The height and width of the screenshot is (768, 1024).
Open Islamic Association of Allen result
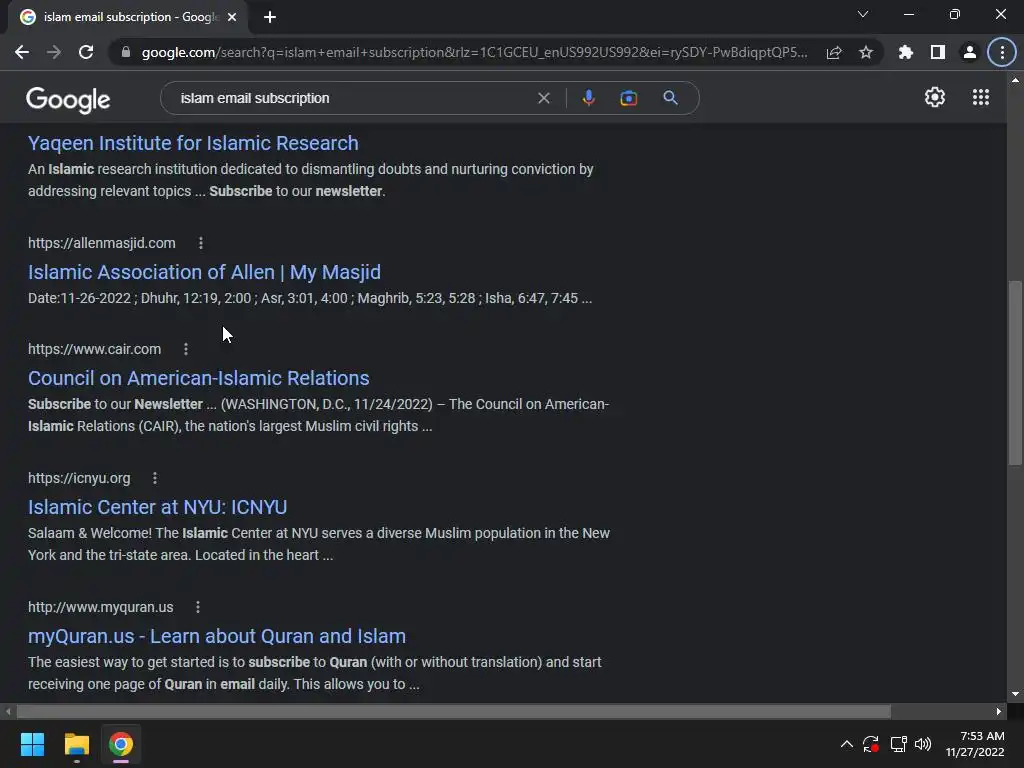point(204,272)
